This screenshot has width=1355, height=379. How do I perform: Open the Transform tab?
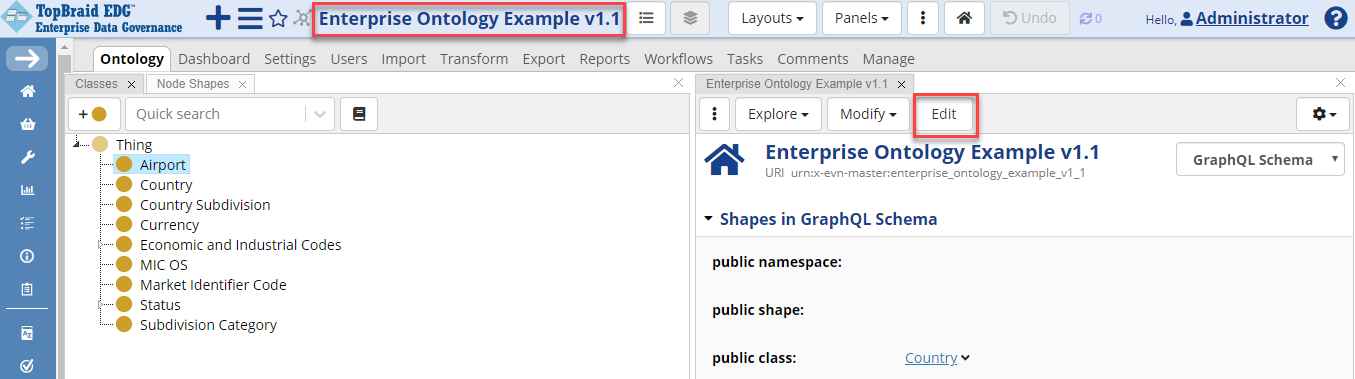tap(474, 59)
